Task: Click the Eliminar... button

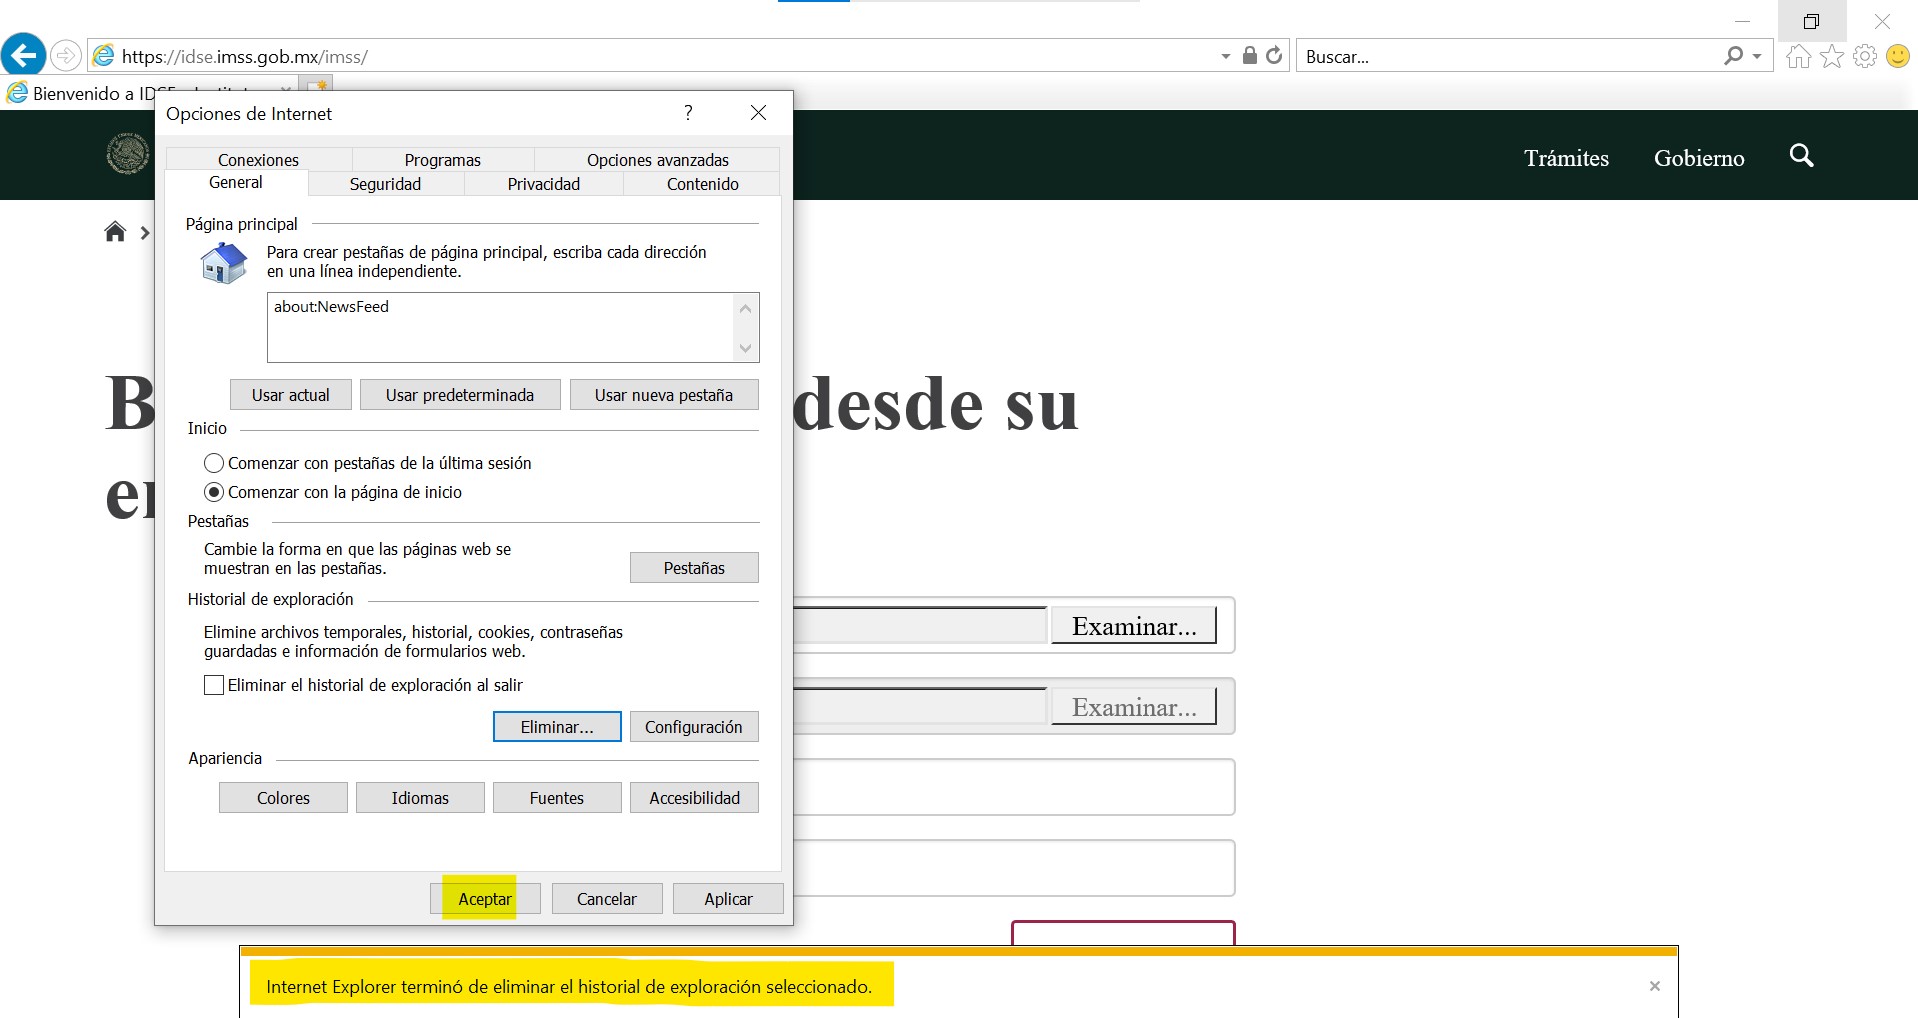Action: click(557, 727)
